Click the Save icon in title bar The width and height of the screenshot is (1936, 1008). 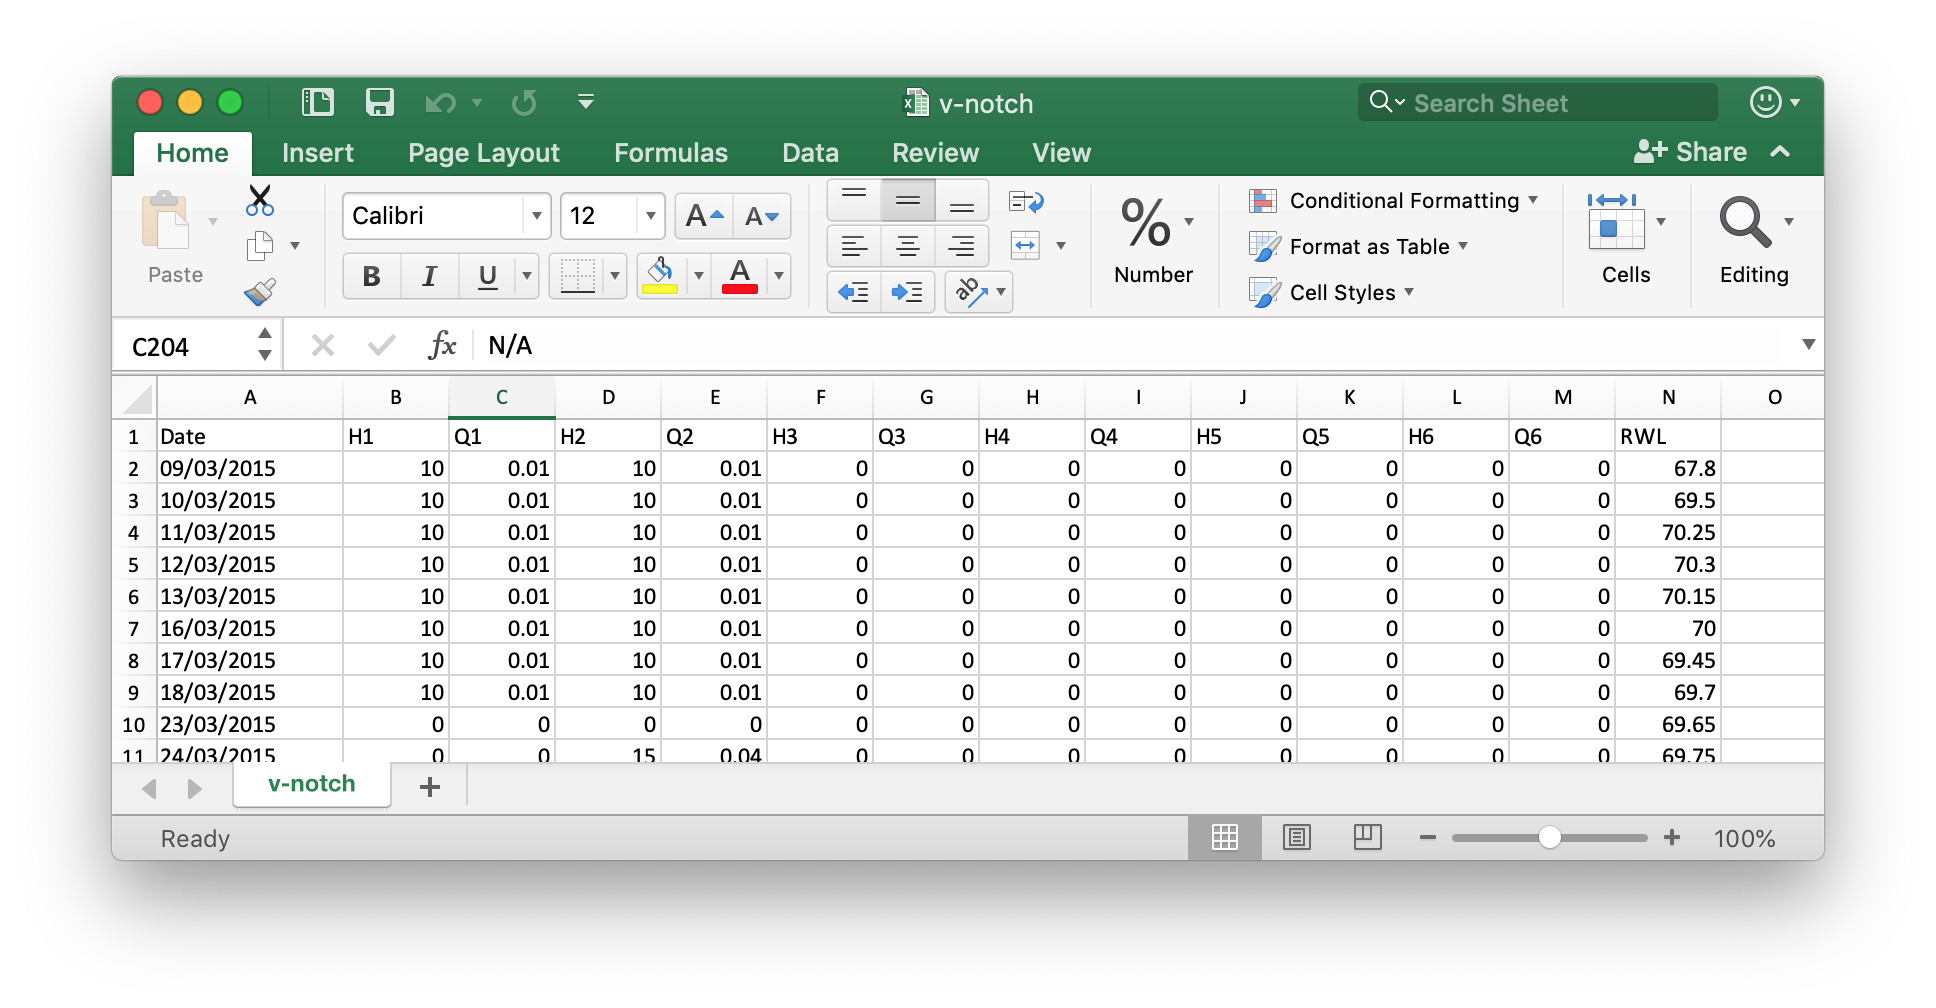coord(380,102)
